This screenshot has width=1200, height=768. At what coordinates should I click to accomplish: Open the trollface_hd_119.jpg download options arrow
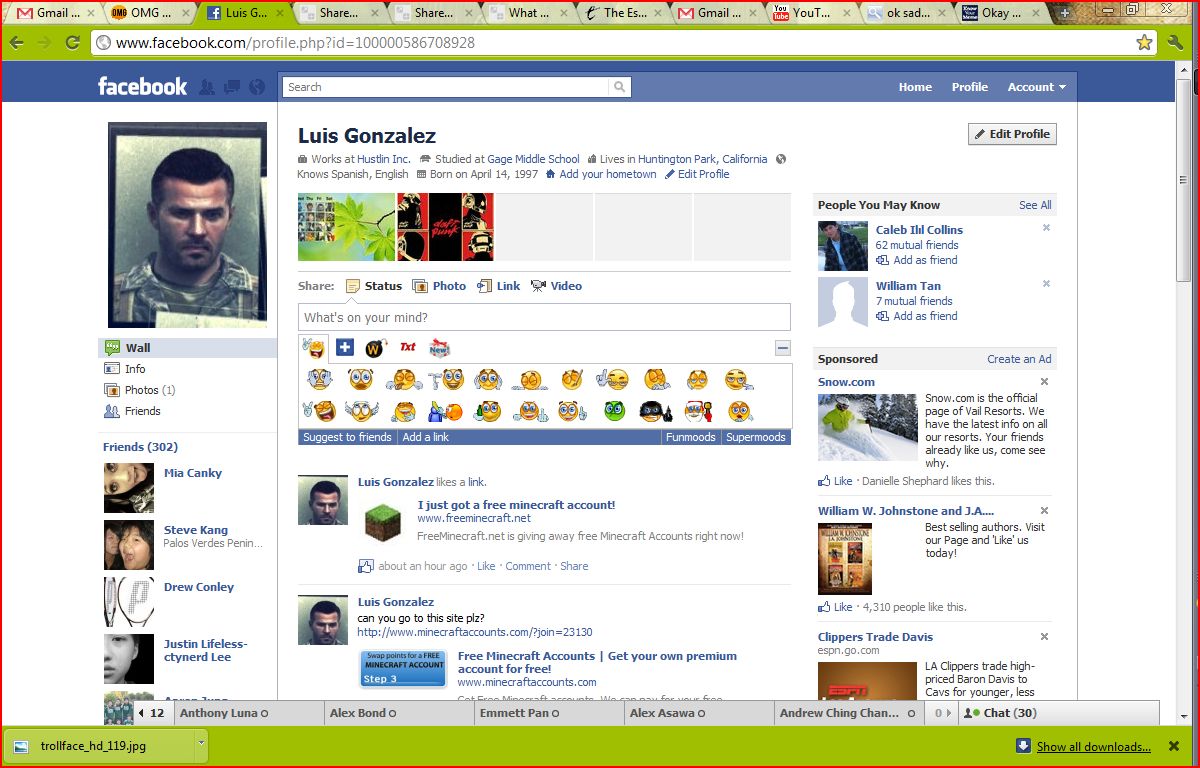201,743
